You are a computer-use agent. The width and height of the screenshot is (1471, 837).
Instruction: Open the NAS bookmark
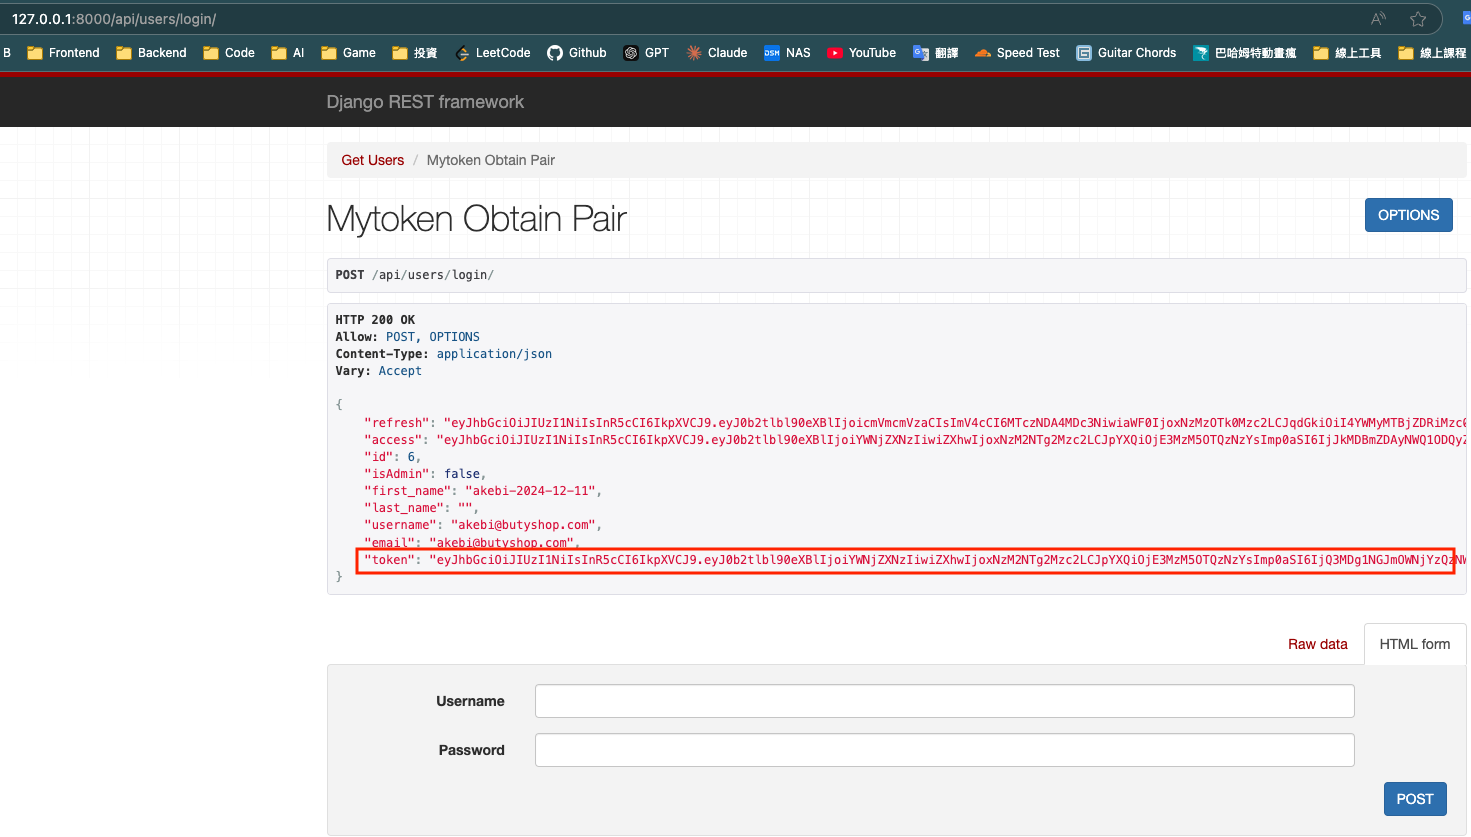click(787, 53)
